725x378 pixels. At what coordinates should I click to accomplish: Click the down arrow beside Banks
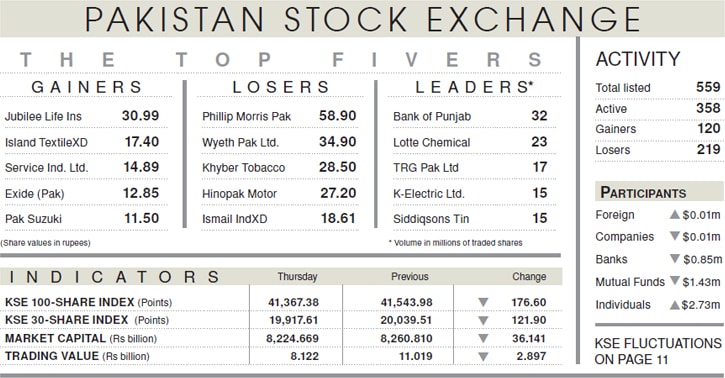click(675, 258)
